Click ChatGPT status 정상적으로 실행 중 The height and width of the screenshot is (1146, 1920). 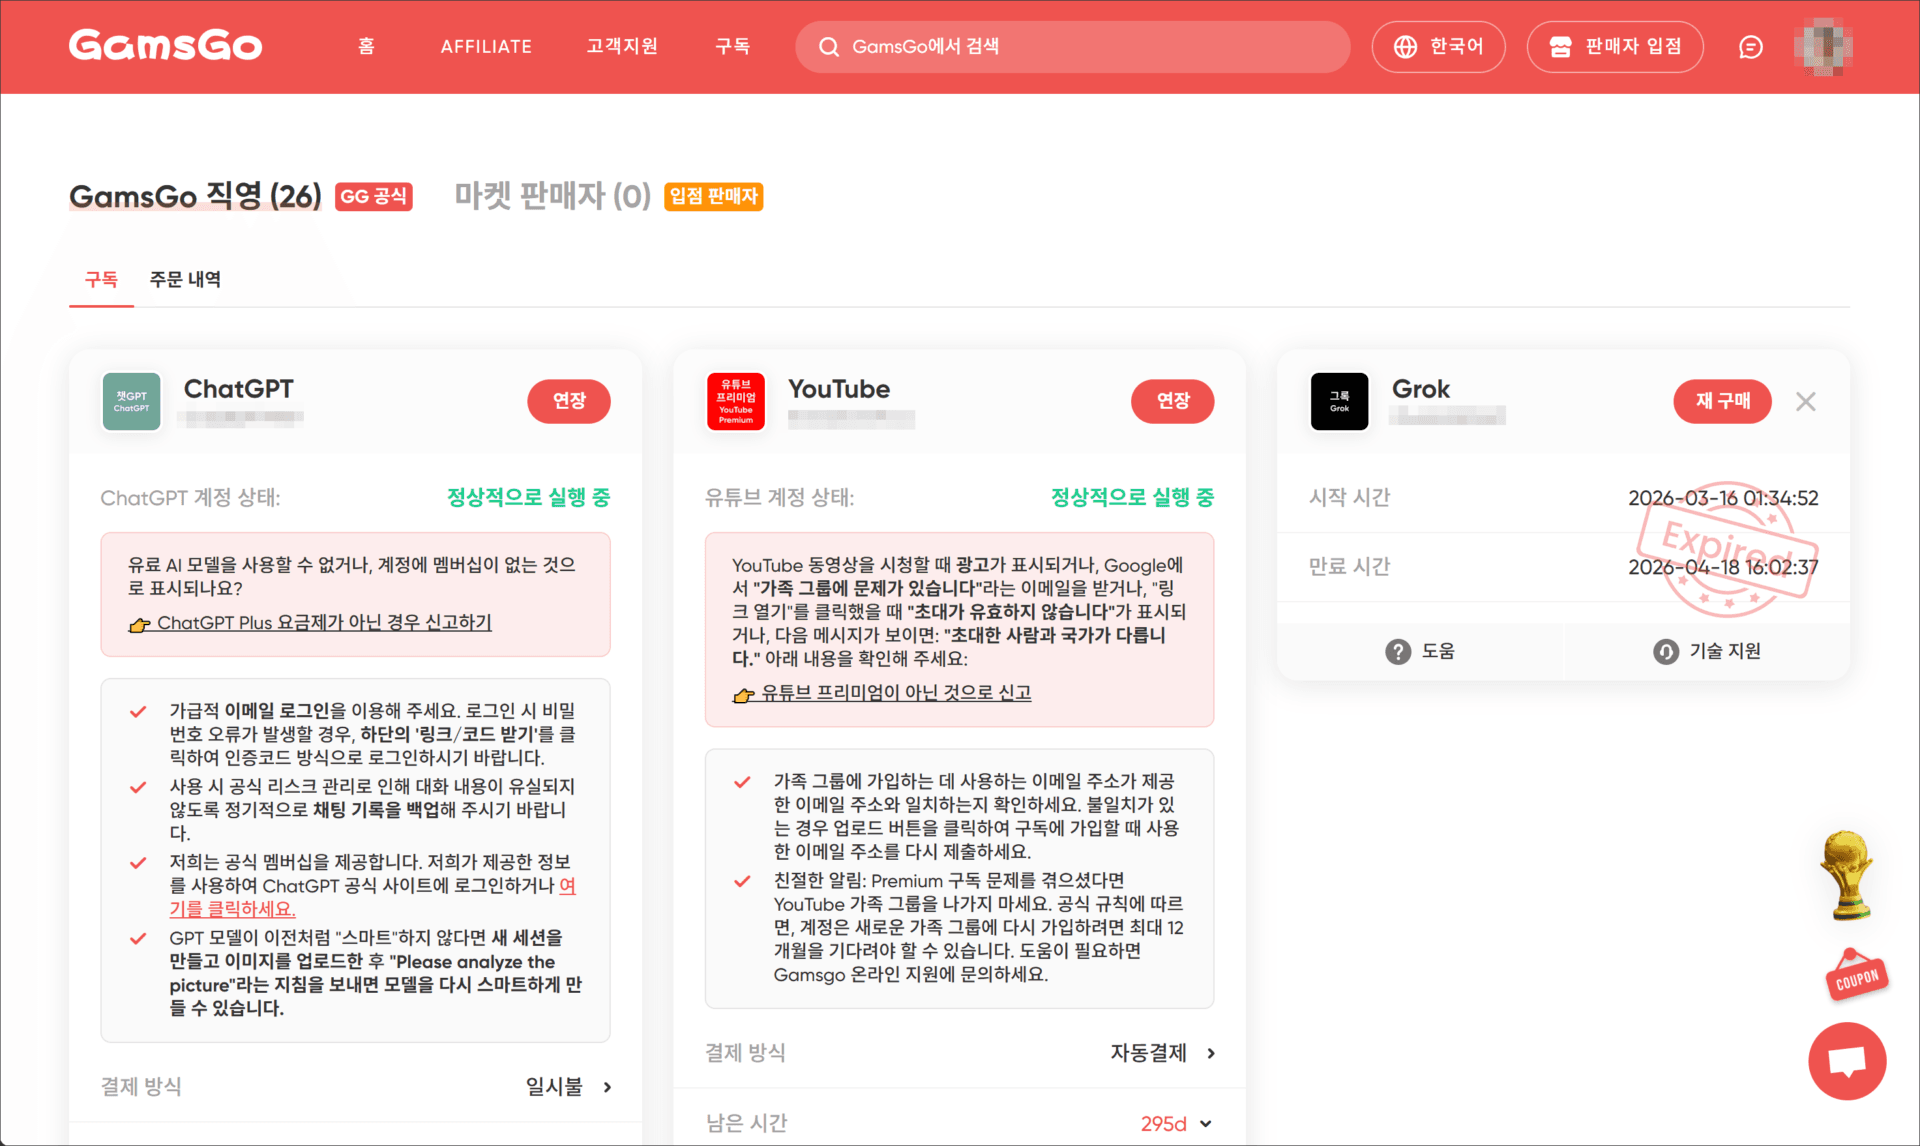click(528, 497)
